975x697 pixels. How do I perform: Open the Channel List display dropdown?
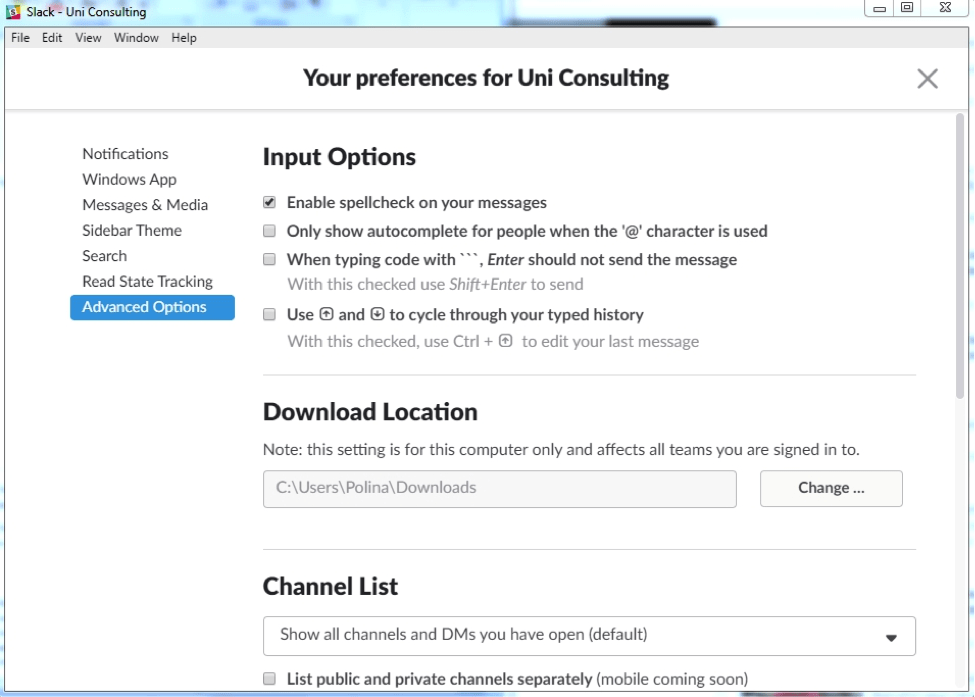[589, 636]
